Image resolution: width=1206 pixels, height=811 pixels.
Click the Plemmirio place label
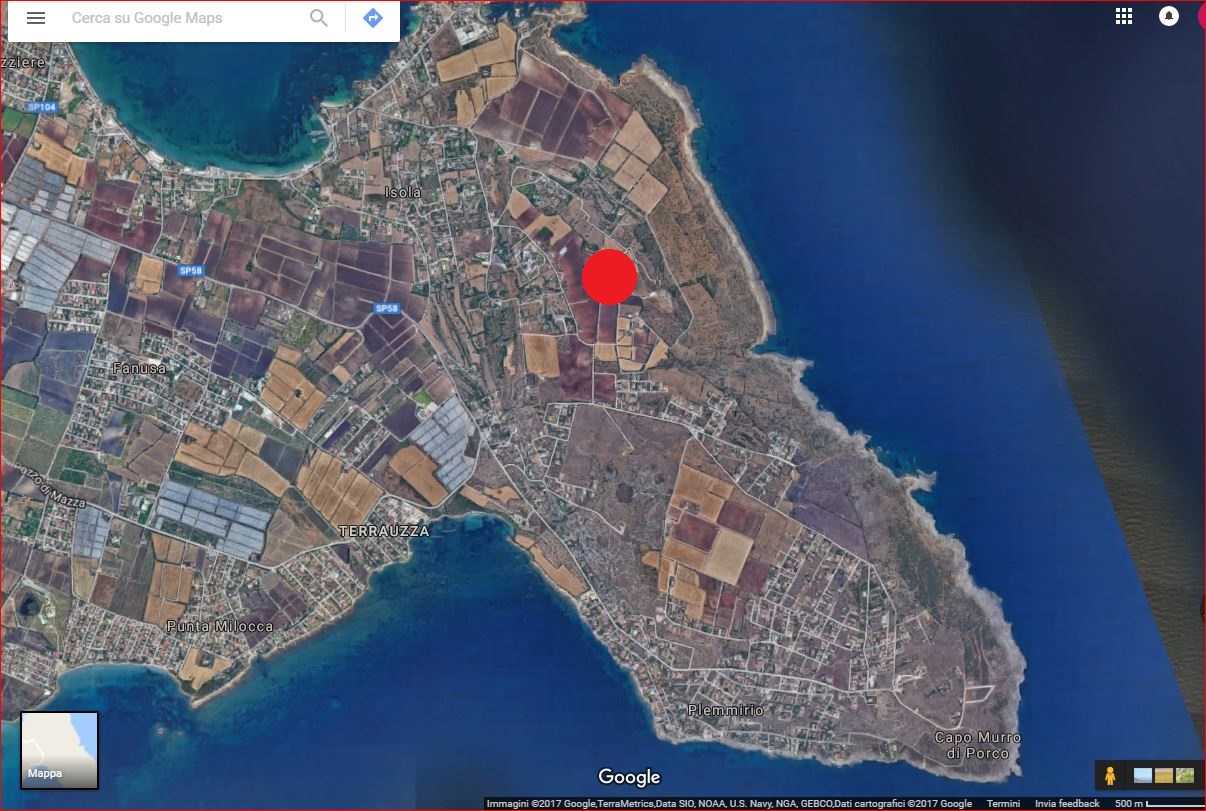tap(724, 708)
